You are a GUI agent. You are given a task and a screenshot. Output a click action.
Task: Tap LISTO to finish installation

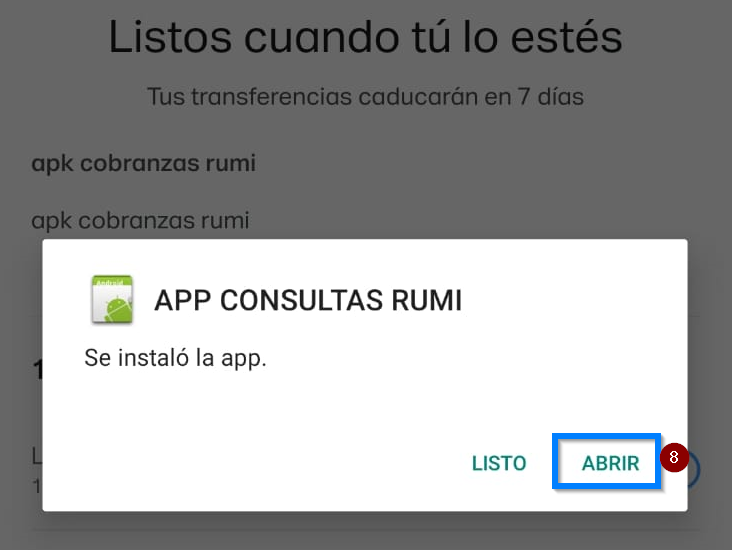pyautogui.click(x=499, y=463)
